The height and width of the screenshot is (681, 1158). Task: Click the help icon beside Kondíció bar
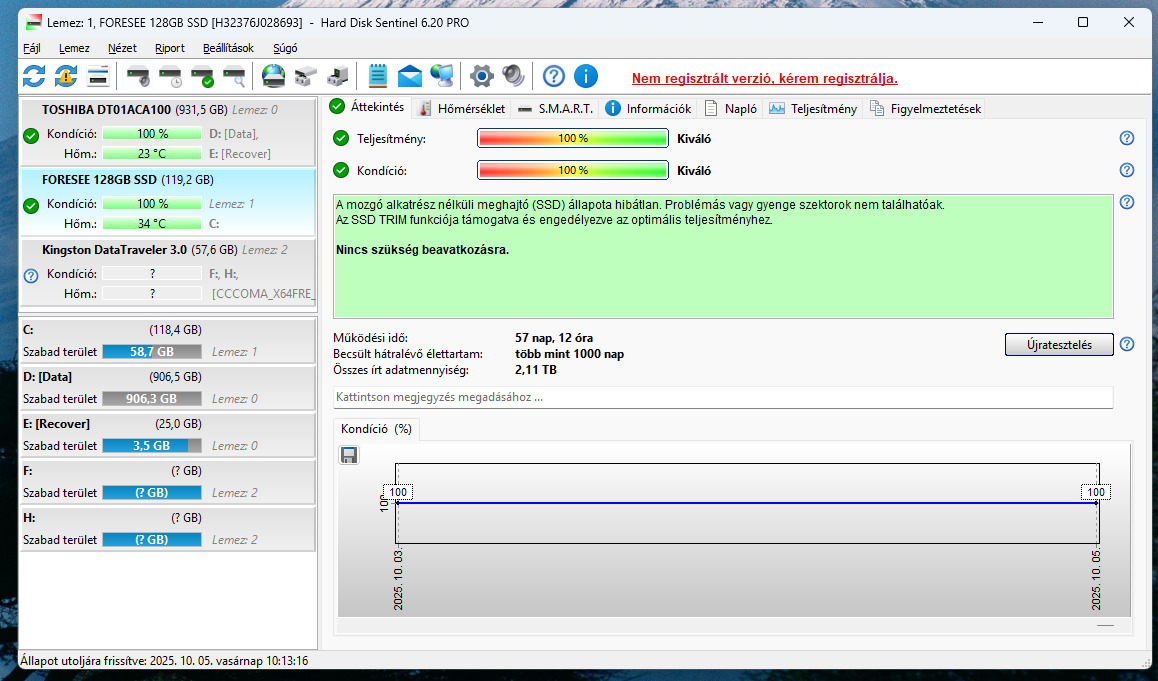[1127, 170]
